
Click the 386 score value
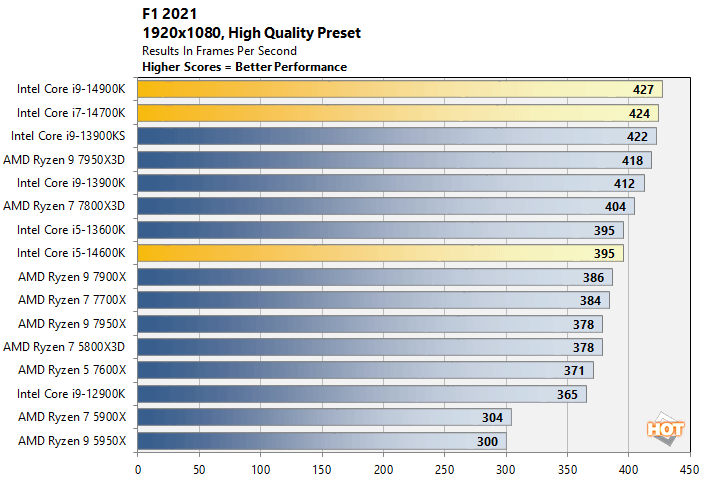pyautogui.click(x=593, y=278)
